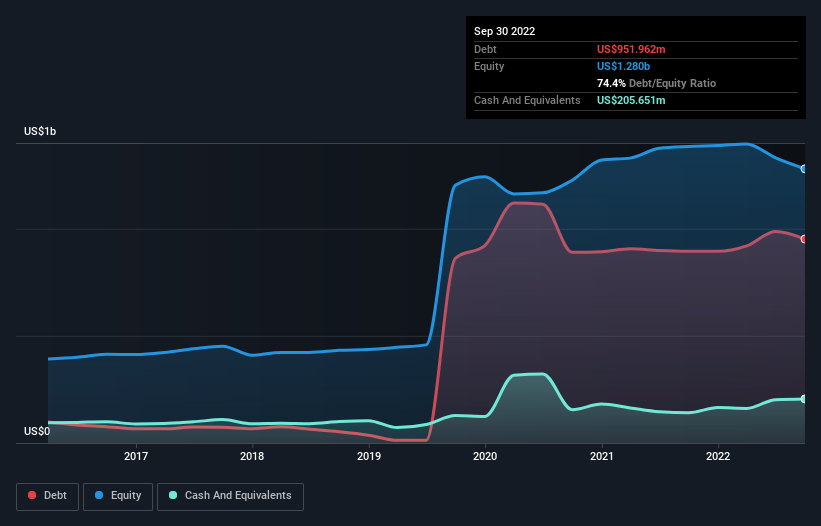Click the 2022 x-axis label

(x=718, y=456)
